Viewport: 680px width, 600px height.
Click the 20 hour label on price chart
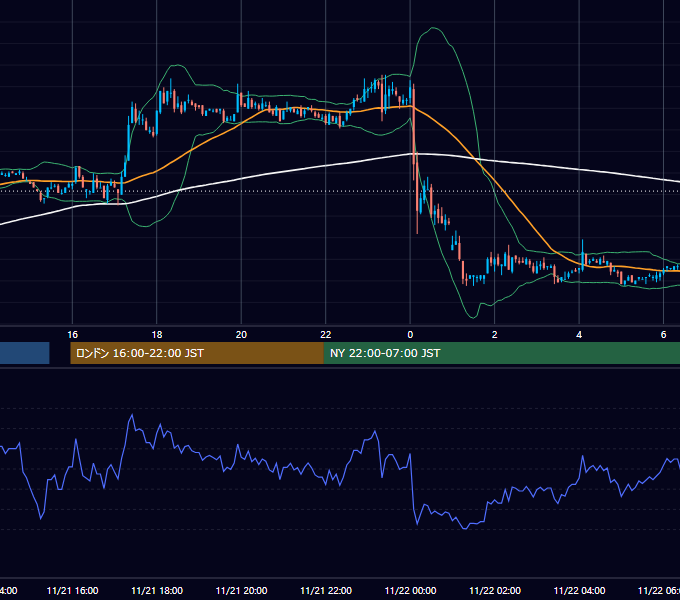pos(241,335)
